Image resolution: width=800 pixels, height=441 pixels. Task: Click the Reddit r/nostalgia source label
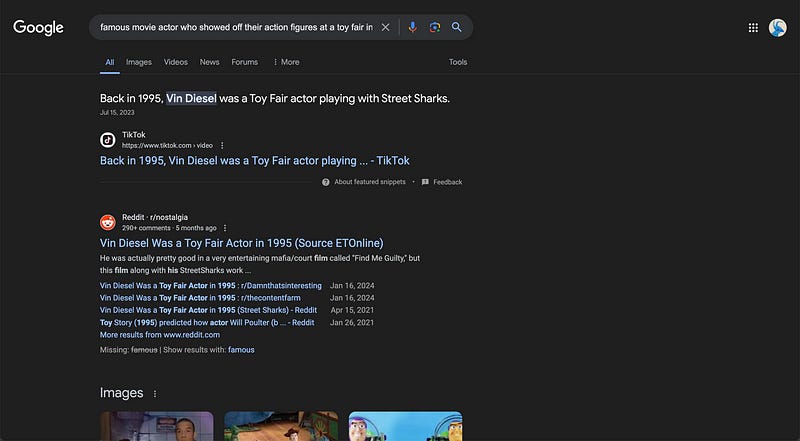(155, 217)
